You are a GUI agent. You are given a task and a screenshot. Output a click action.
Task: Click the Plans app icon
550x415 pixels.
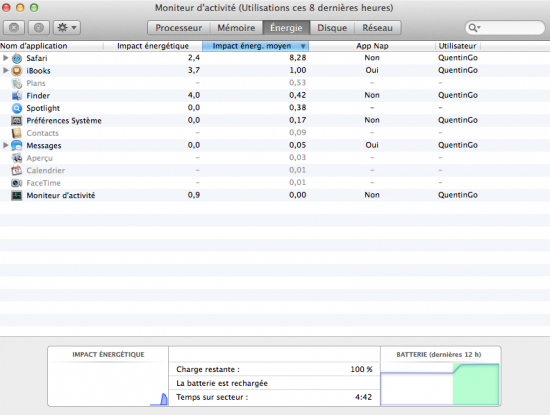click(16, 83)
